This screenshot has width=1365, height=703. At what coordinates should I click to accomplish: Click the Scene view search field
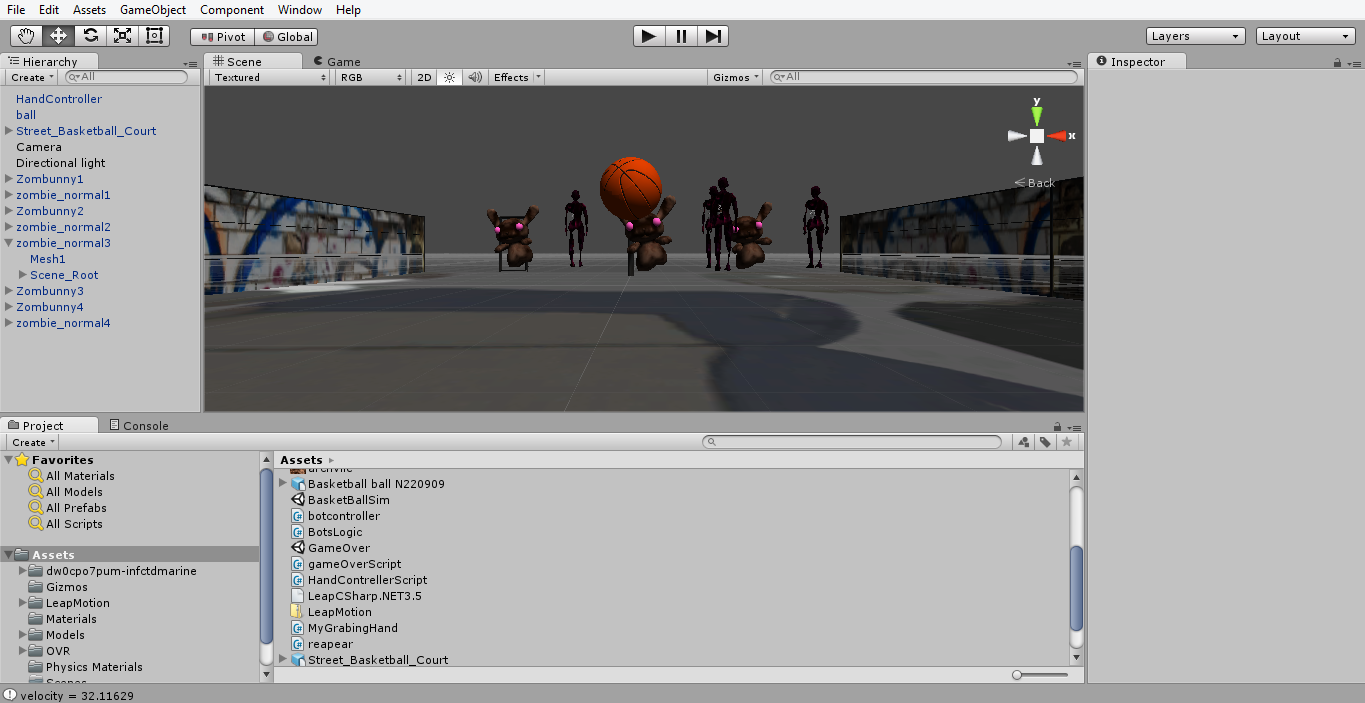[x=924, y=77]
